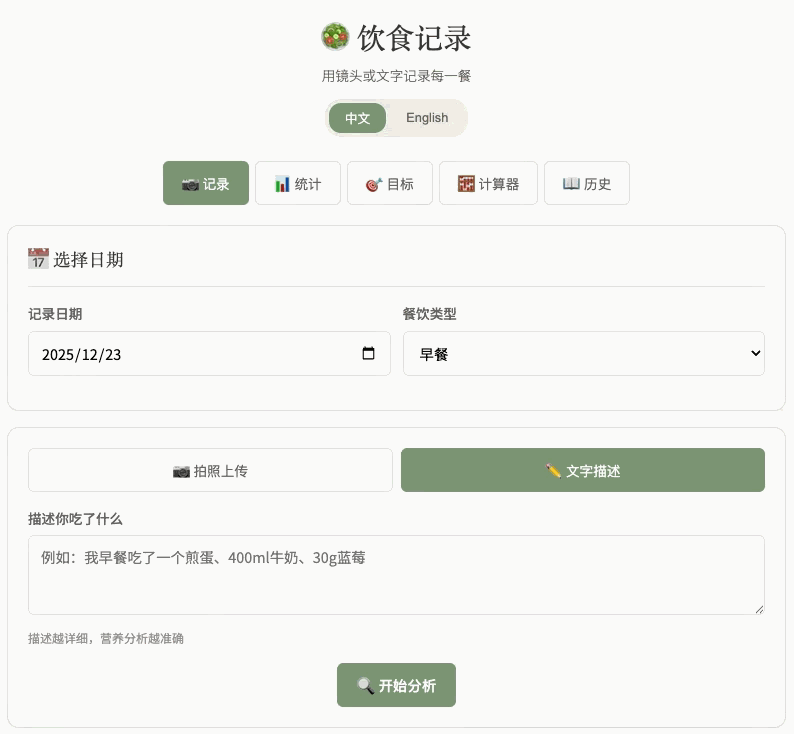This screenshot has height=734, width=794.
Task: Switch input mode to 拍照上传
Action: [x=210, y=470]
